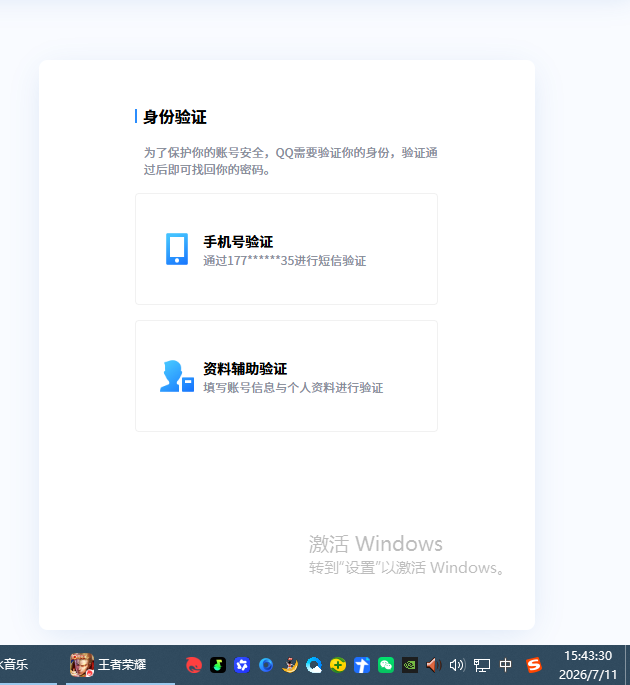Open the network status tray icon
The width and height of the screenshot is (630, 685).
point(481,665)
